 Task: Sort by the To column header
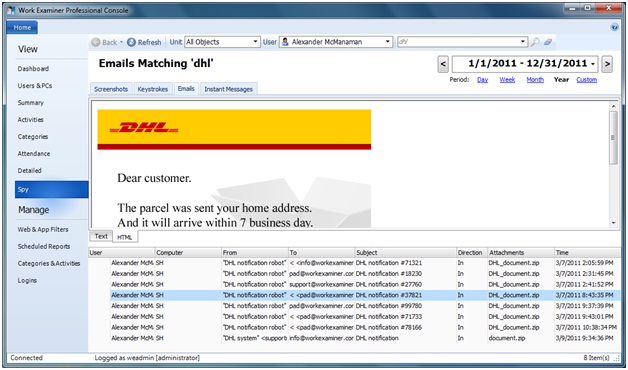[322, 253]
